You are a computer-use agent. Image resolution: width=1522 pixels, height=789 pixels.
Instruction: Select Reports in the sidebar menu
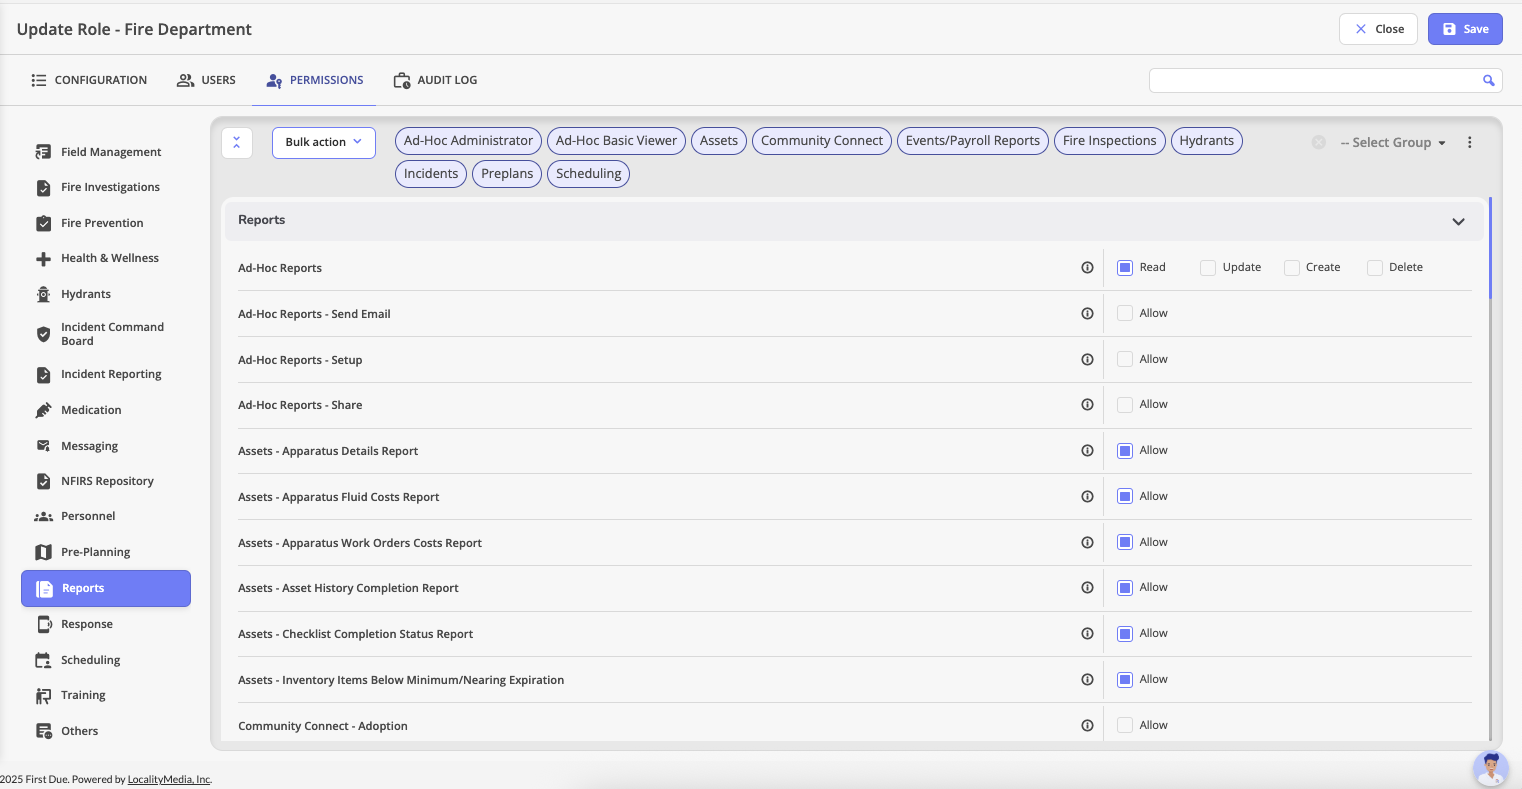click(106, 588)
